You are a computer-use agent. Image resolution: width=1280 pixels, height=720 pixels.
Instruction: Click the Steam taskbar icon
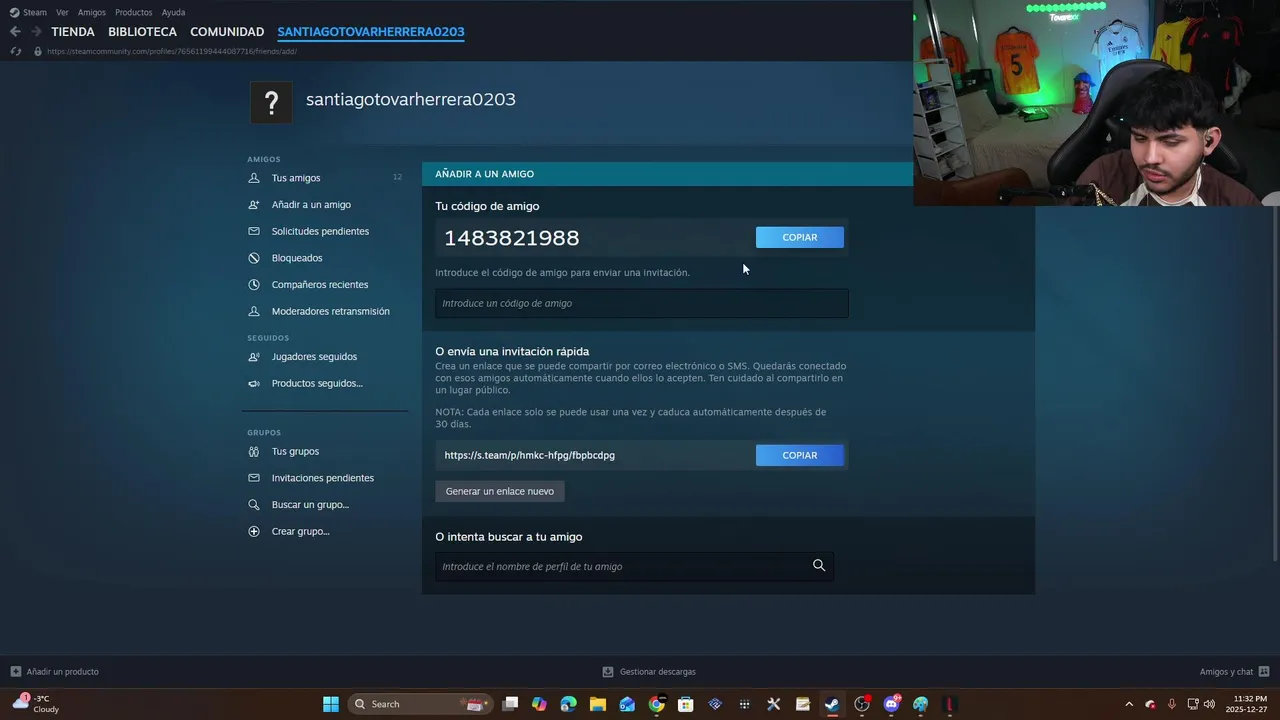tap(832, 704)
